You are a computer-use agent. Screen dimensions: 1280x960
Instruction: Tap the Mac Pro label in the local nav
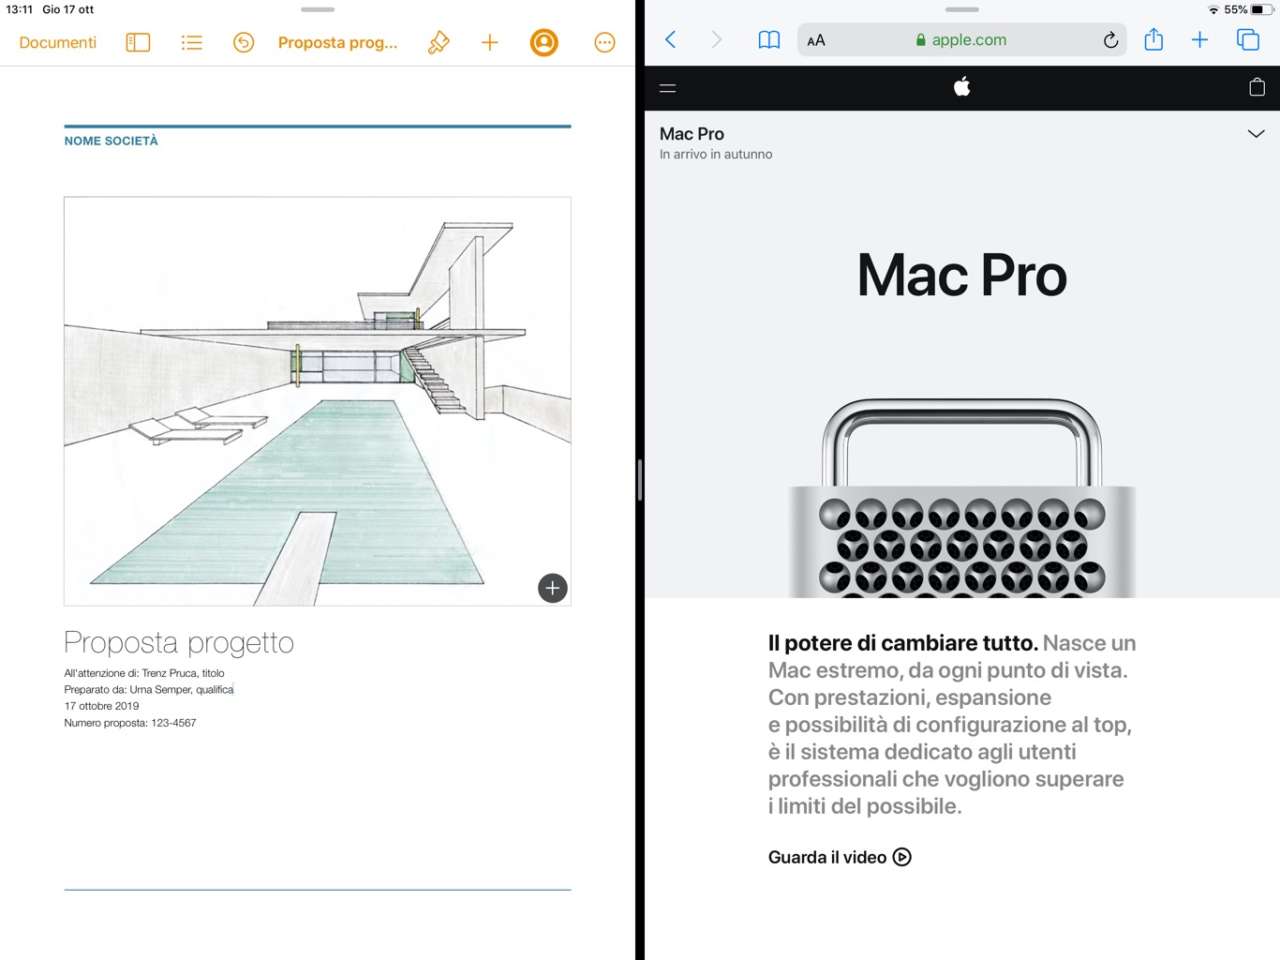pos(692,134)
